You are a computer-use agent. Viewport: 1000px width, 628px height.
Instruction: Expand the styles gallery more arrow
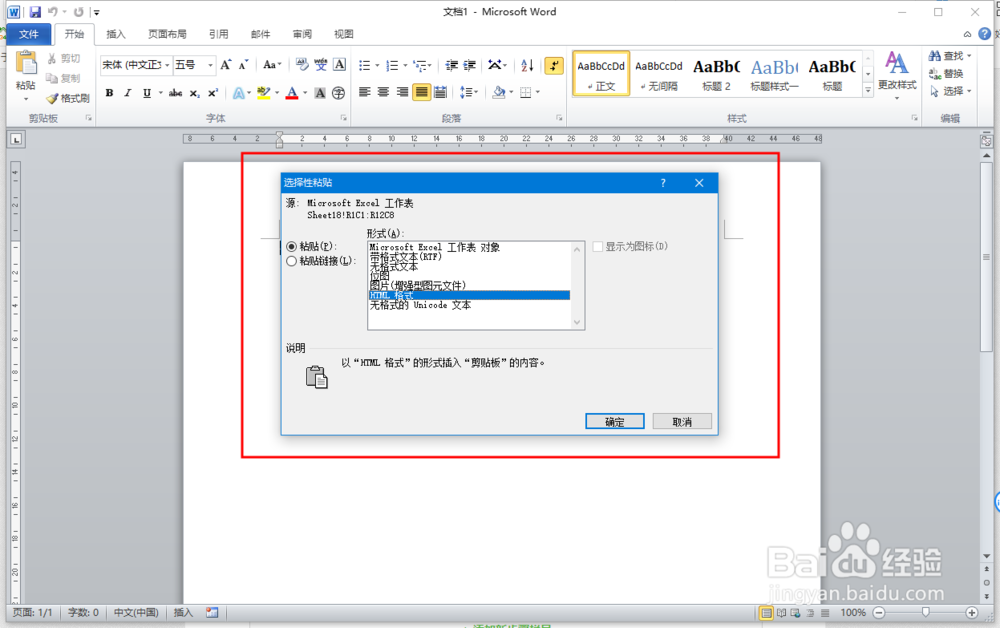[x=867, y=91]
